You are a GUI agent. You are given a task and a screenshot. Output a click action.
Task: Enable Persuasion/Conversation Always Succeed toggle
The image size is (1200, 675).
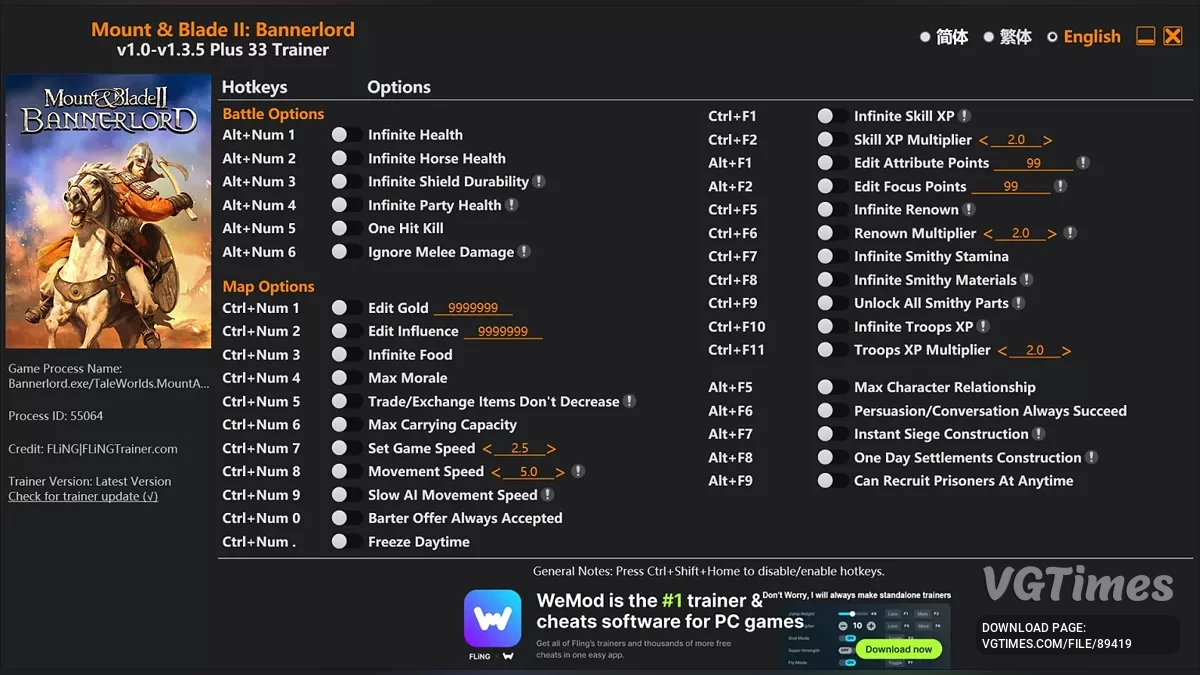point(833,411)
